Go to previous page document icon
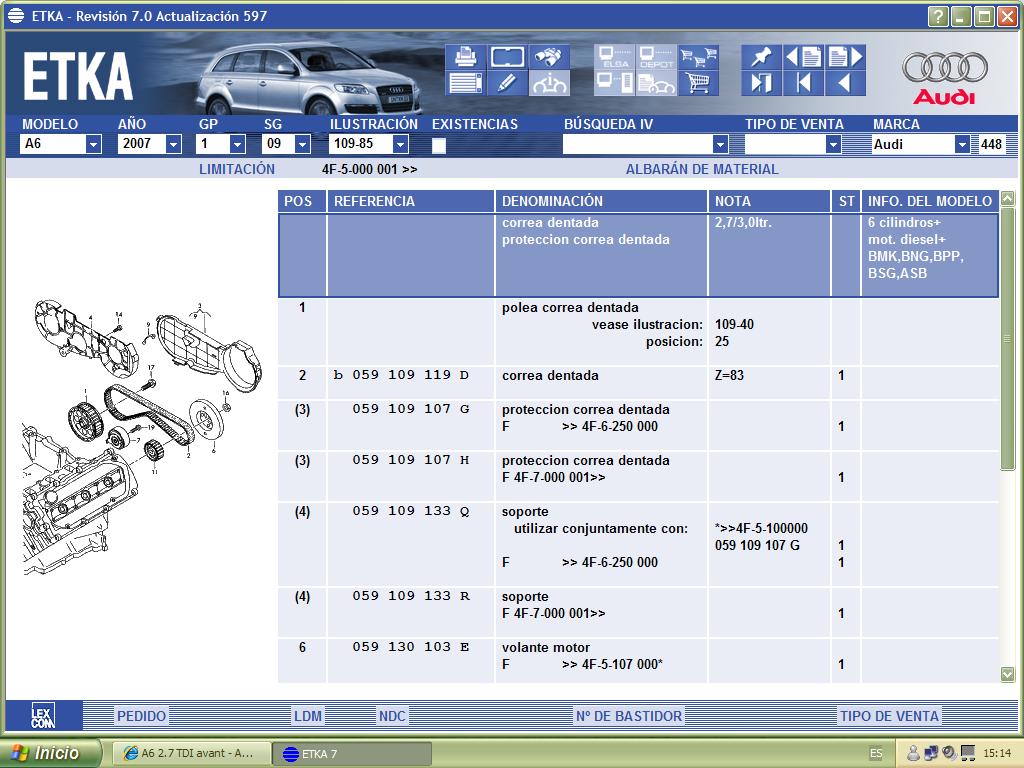 pyautogui.click(x=803, y=57)
